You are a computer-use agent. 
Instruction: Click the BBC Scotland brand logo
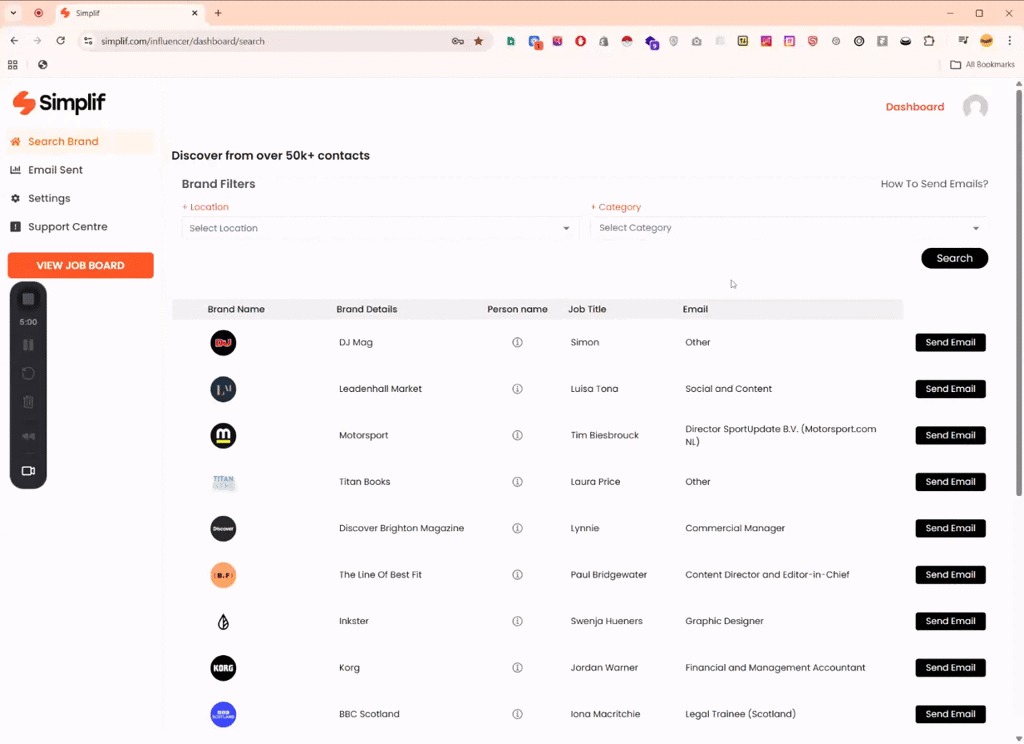coord(223,715)
